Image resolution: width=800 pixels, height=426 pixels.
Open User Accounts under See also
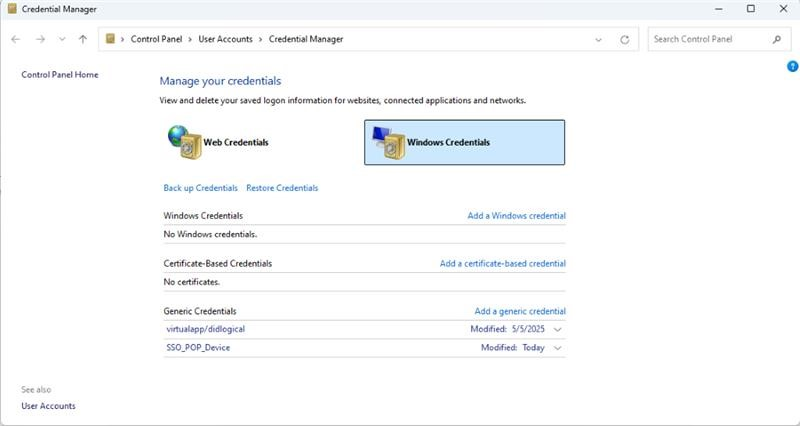(48, 406)
